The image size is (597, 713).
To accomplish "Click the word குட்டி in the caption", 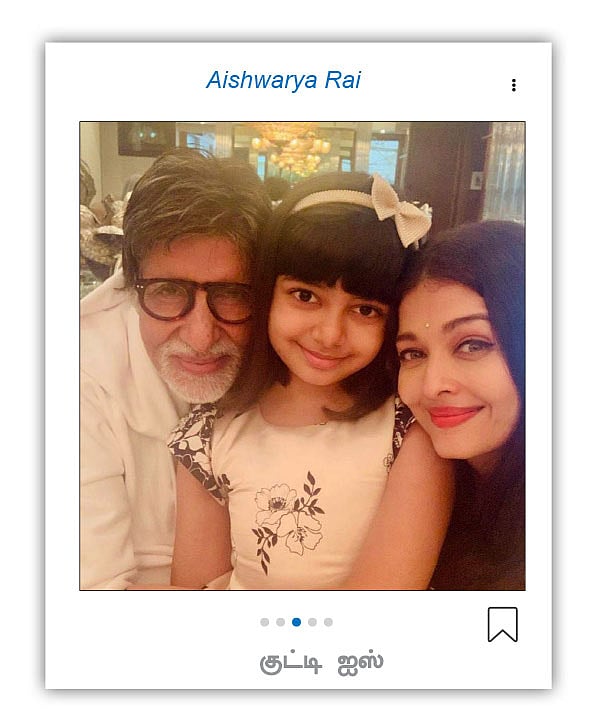I will [291, 663].
